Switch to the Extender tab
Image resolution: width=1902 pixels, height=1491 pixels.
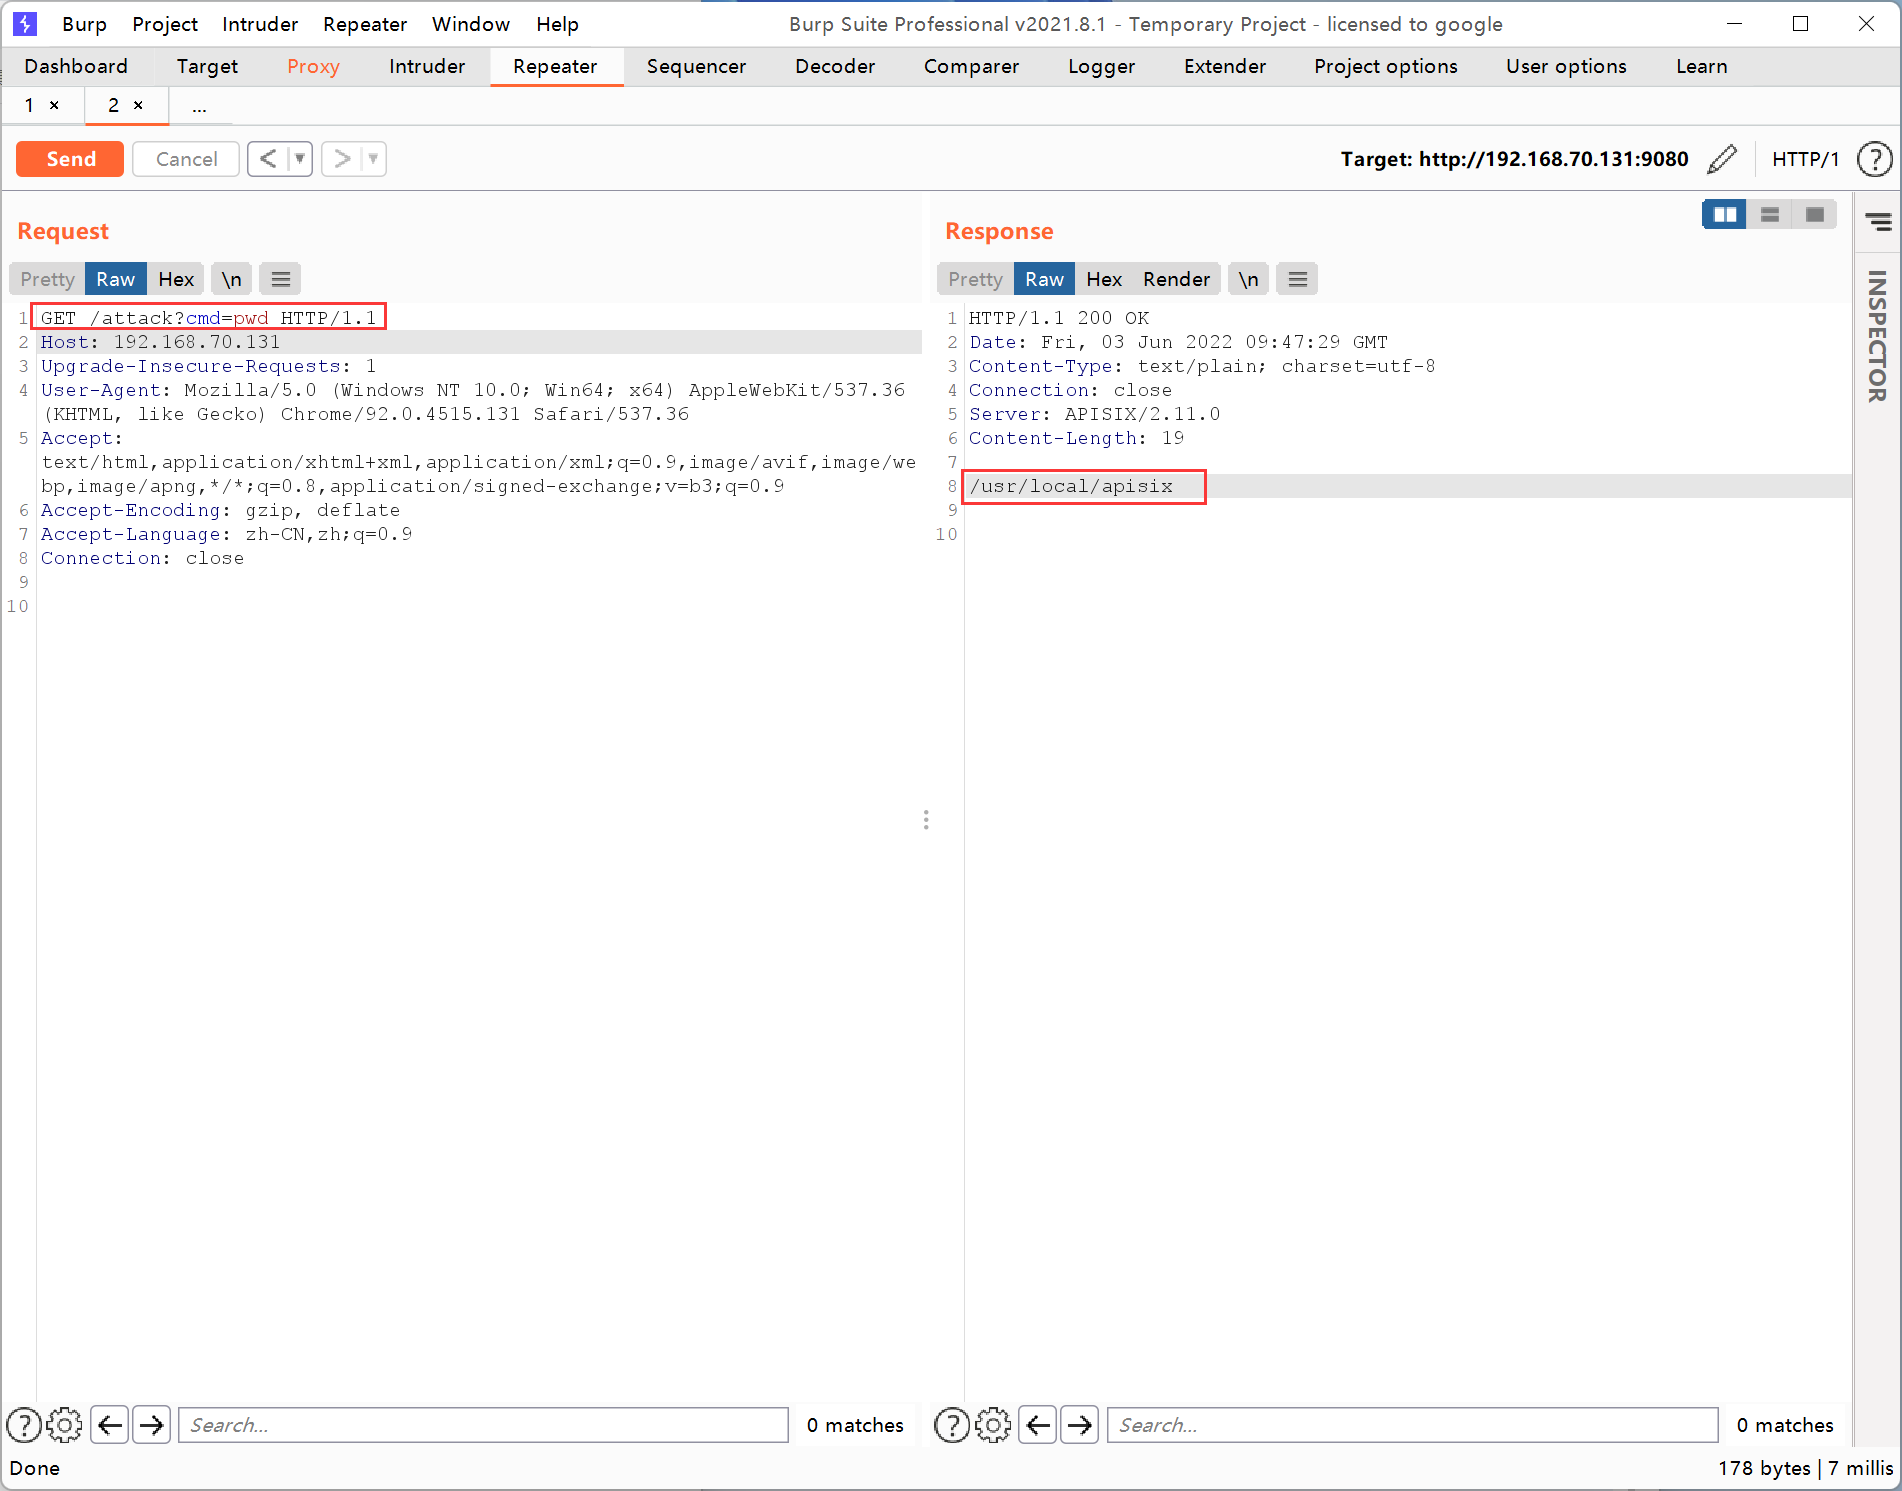click(1224, 66)
